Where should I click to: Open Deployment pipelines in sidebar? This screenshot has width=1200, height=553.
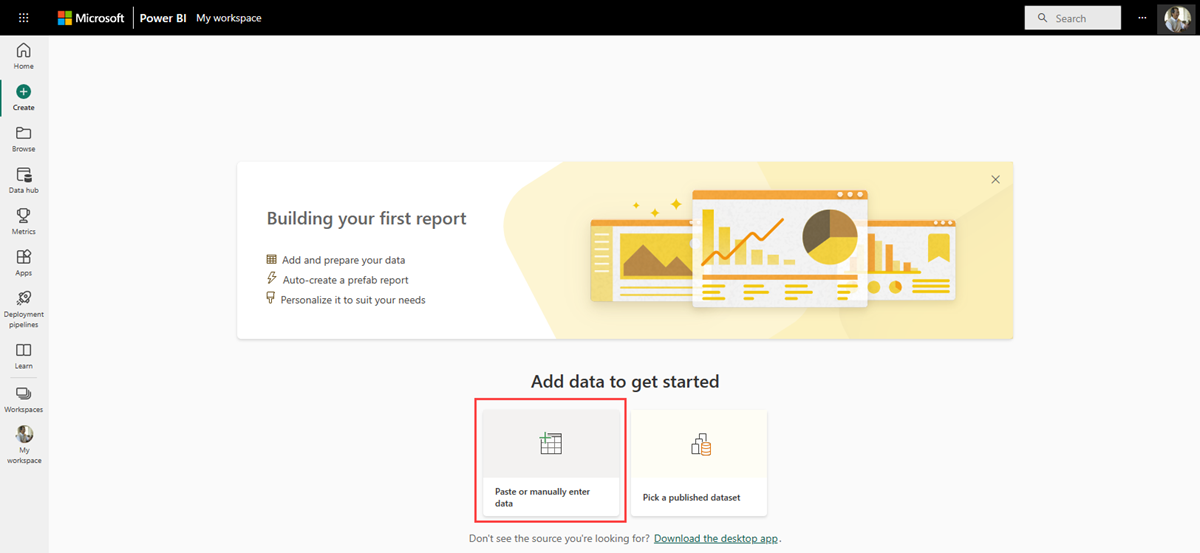pyautogui.click(x=24, y=309)
